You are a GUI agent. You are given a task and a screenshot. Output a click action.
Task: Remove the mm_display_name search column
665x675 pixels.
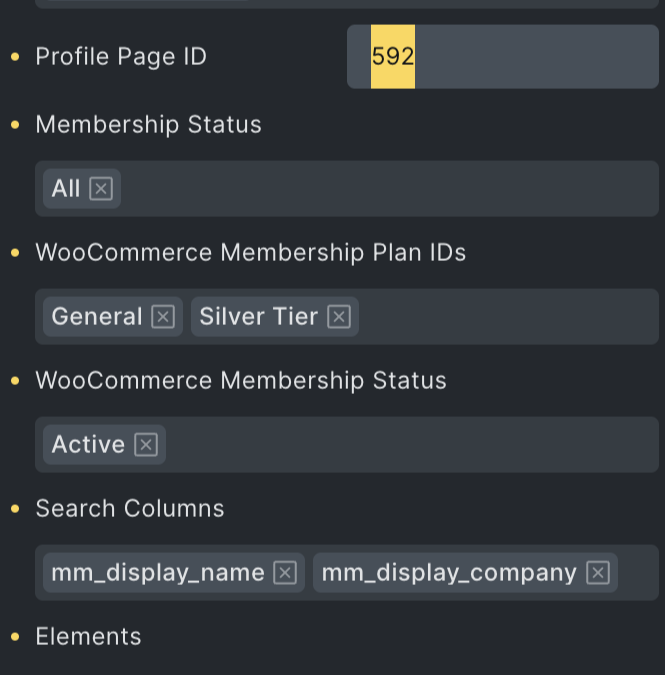click(285, 573)
